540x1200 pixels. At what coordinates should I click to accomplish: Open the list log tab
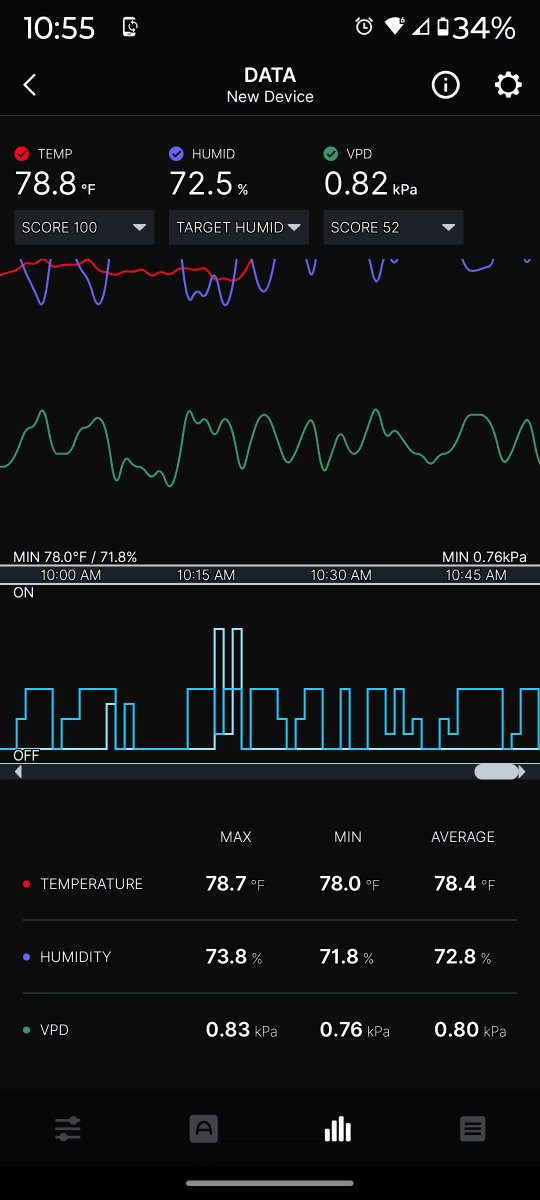473,1130
